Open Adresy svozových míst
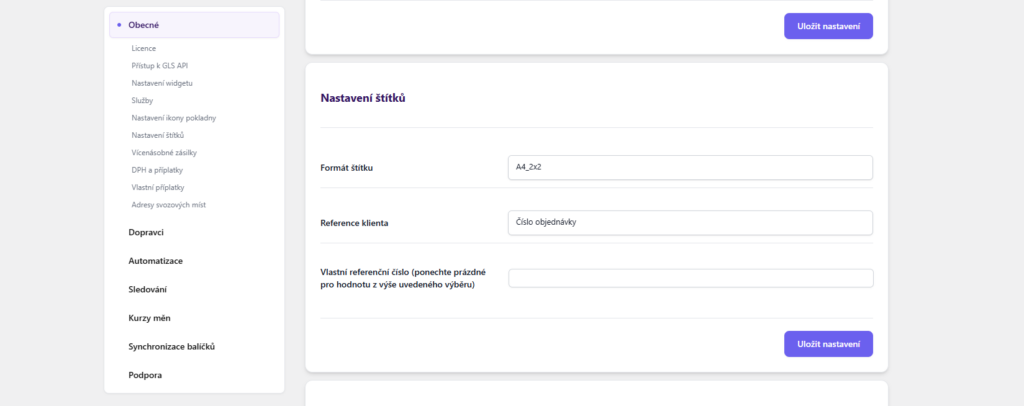Image resolution: width=1024 pixels, height=406 pixels. [168, 205]
